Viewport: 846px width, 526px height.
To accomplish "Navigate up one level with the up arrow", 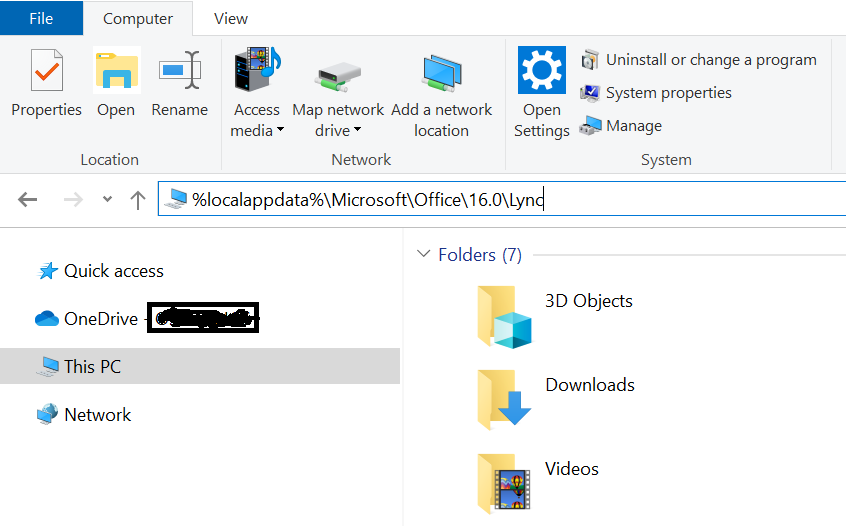I will (138, 199).
